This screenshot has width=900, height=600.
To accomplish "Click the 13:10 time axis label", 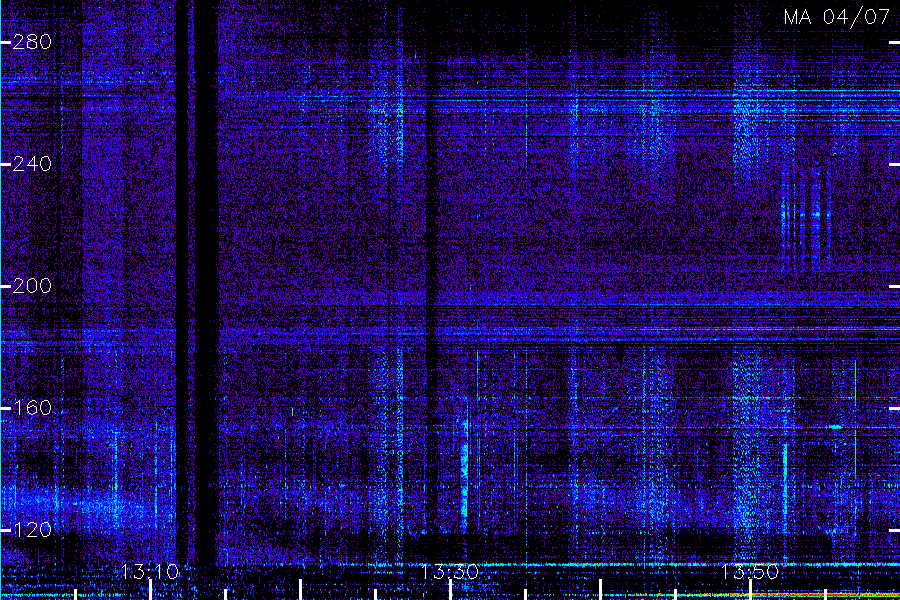I will pos(150,572).
